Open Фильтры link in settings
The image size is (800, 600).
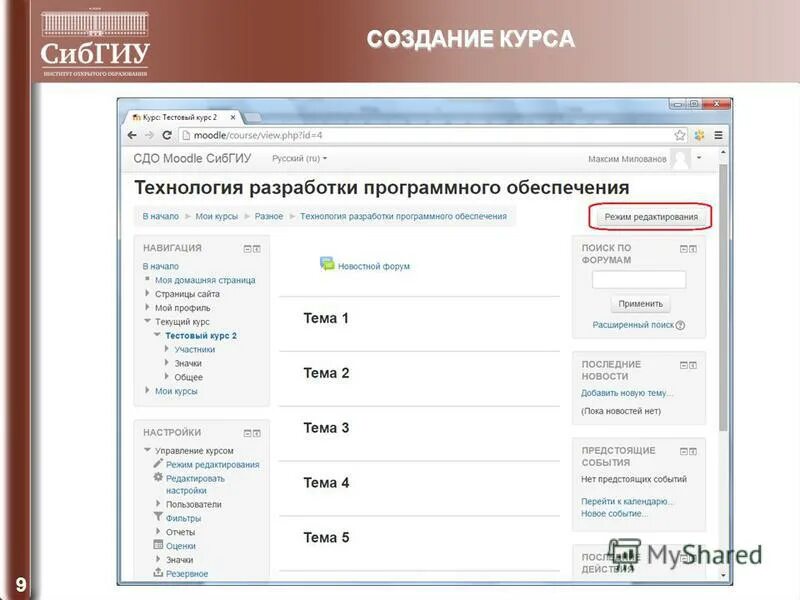coord(183,518)
